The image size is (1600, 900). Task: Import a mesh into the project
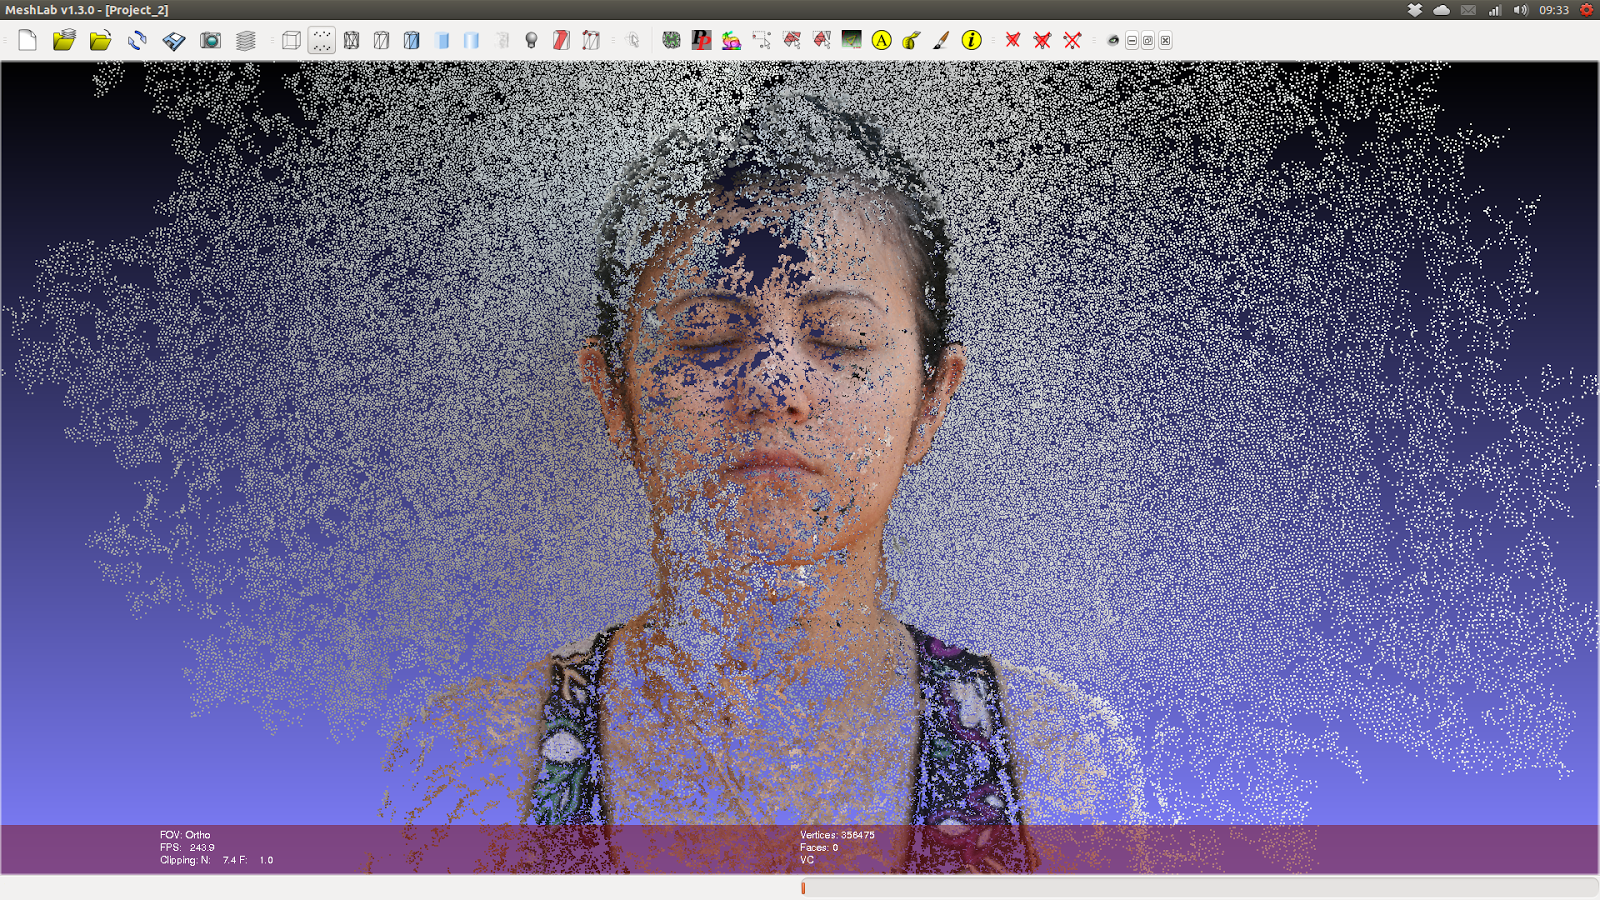coord(101,40)
